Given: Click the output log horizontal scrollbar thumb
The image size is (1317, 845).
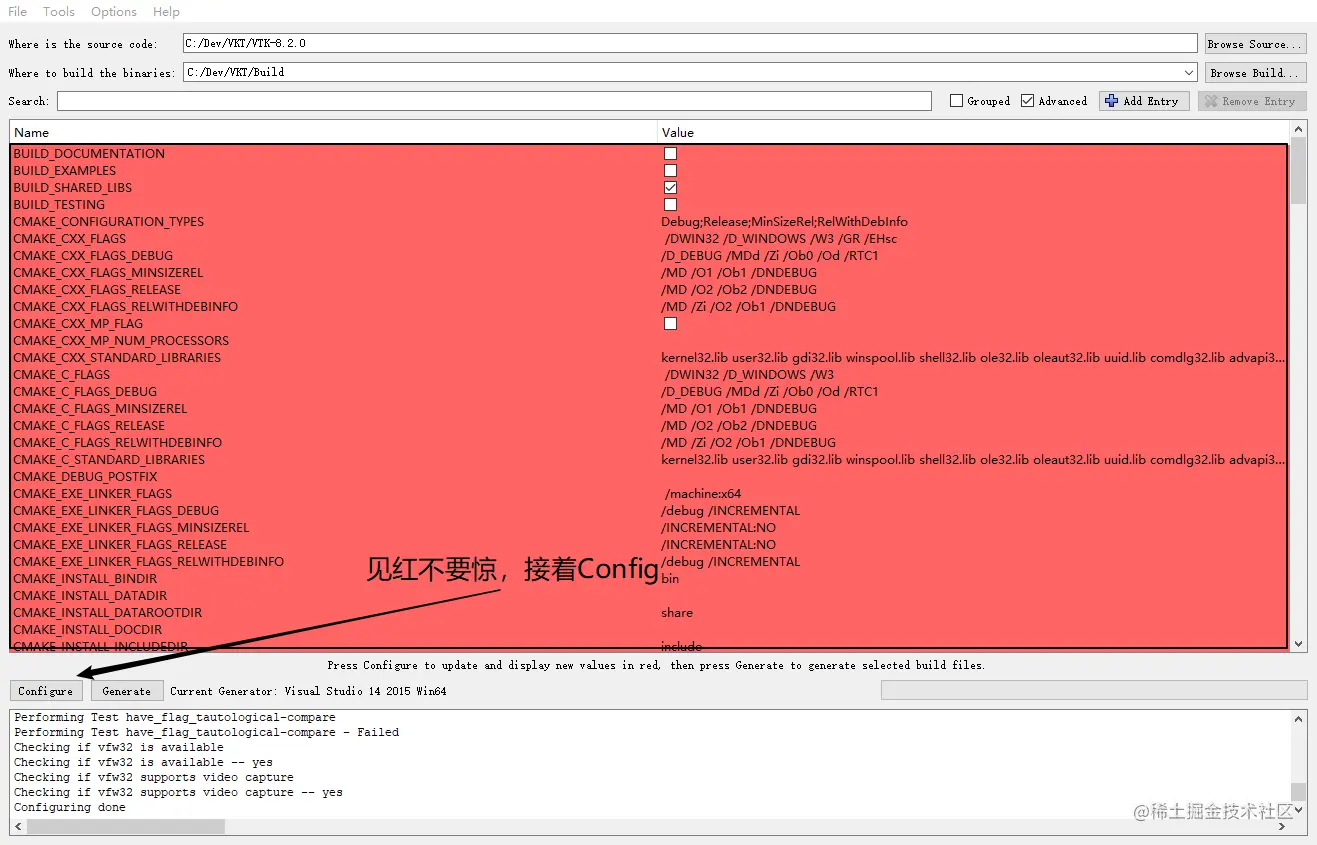Looking at the screenshot, I should pyautogui.click(x=126, y=826).
